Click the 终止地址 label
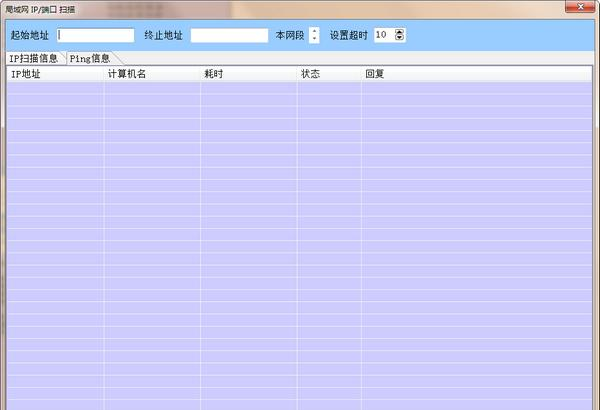Image resolution: width=600 pixels, height=410 pixels. point(163,35)
